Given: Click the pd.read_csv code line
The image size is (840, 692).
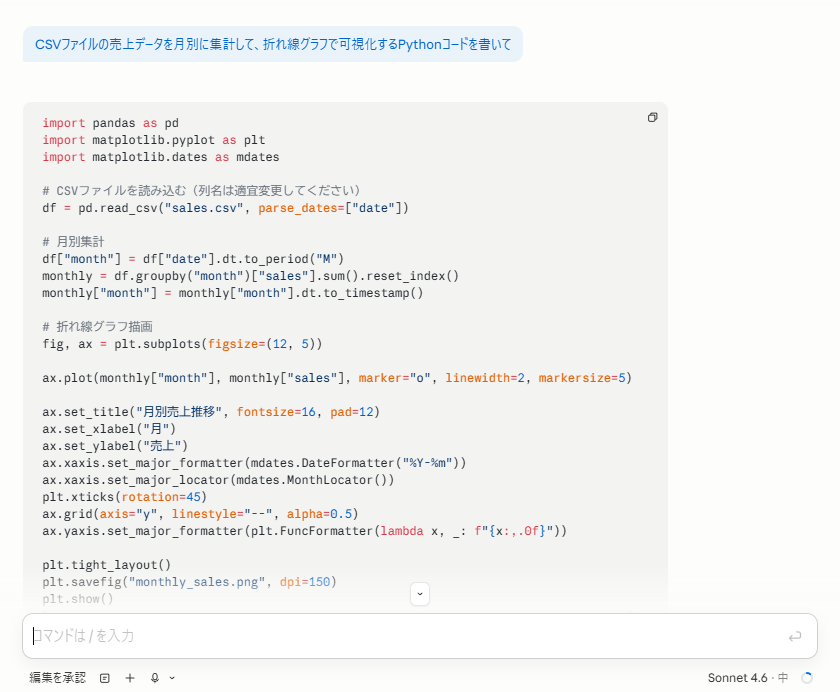Looking at the screenshot, I should tap(225, 208).
